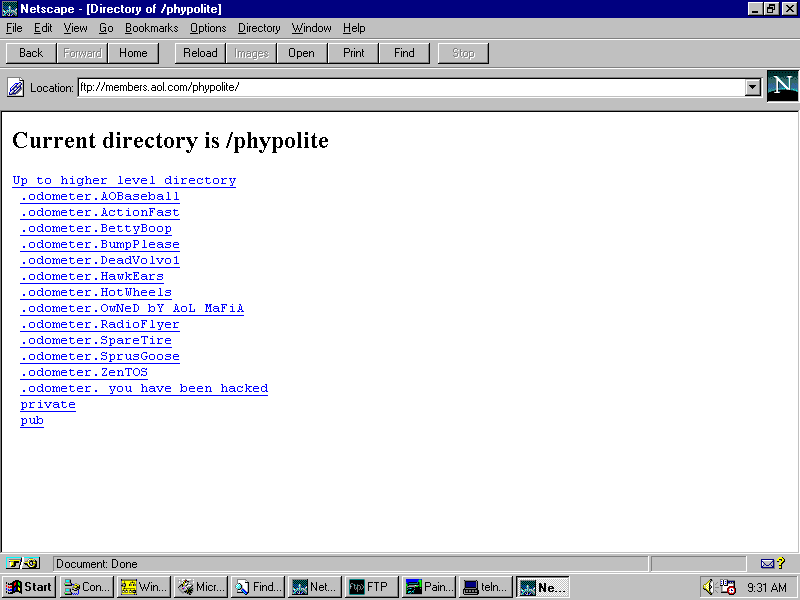
Task: Open the '.odometer. you have been hacked' link
Action: (144, 388)
